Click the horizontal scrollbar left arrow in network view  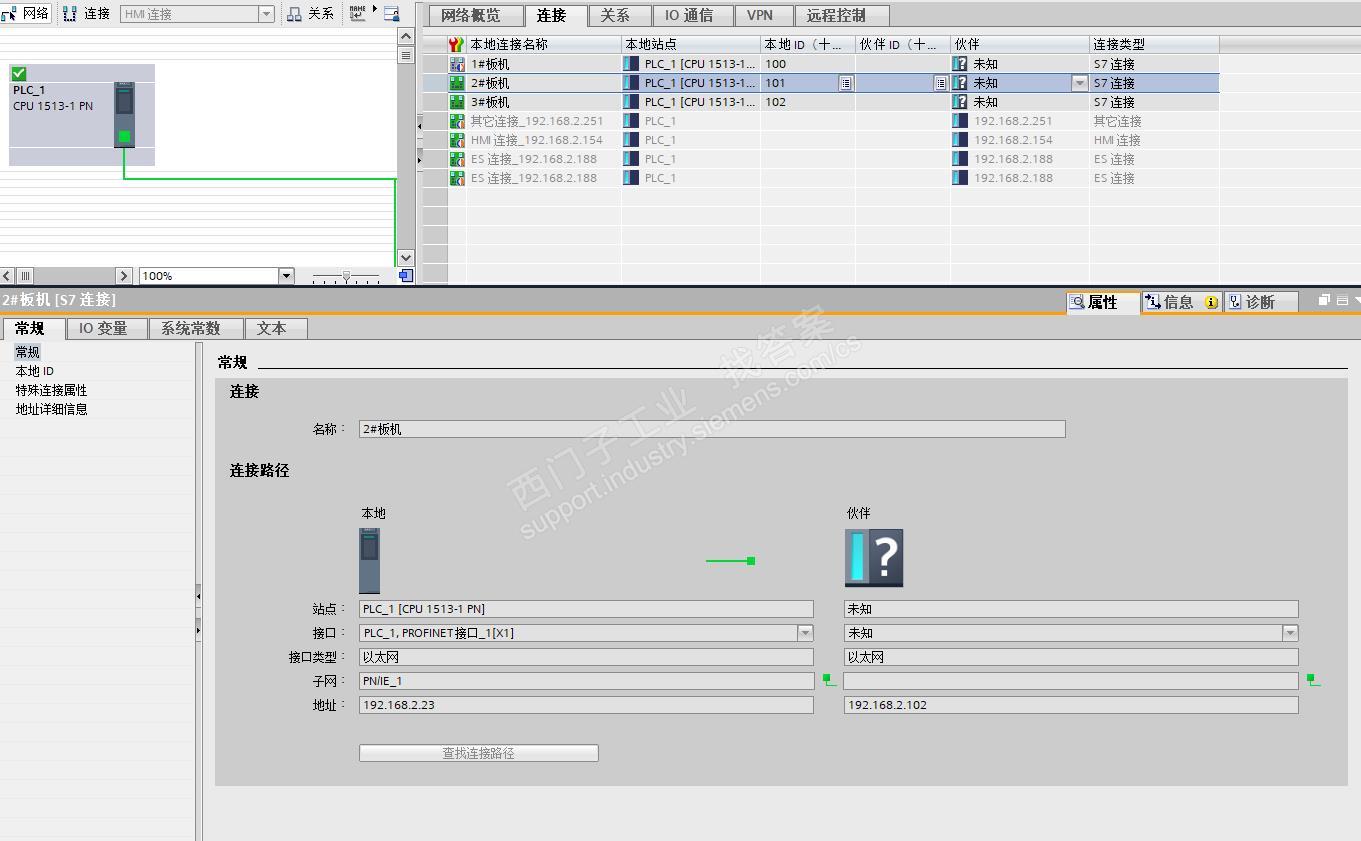[7, 276]
